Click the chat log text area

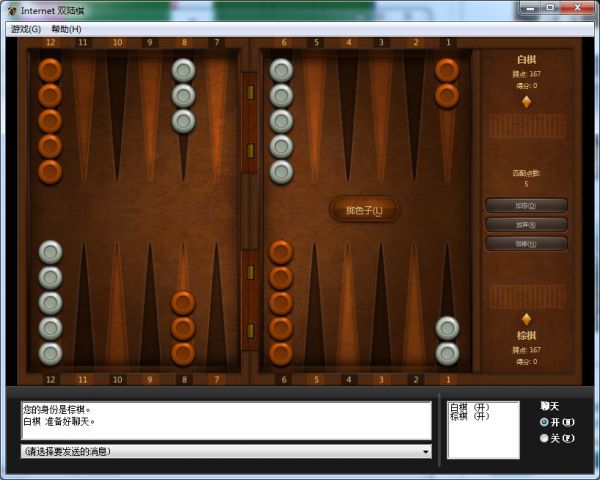click(x=226, y=421)
